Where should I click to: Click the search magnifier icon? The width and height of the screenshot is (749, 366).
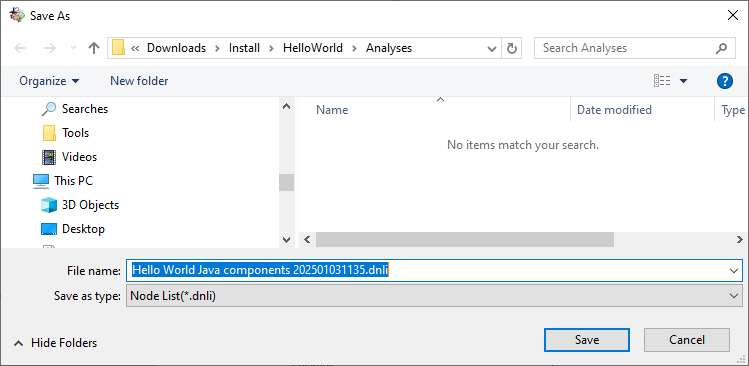pos(721,48)
